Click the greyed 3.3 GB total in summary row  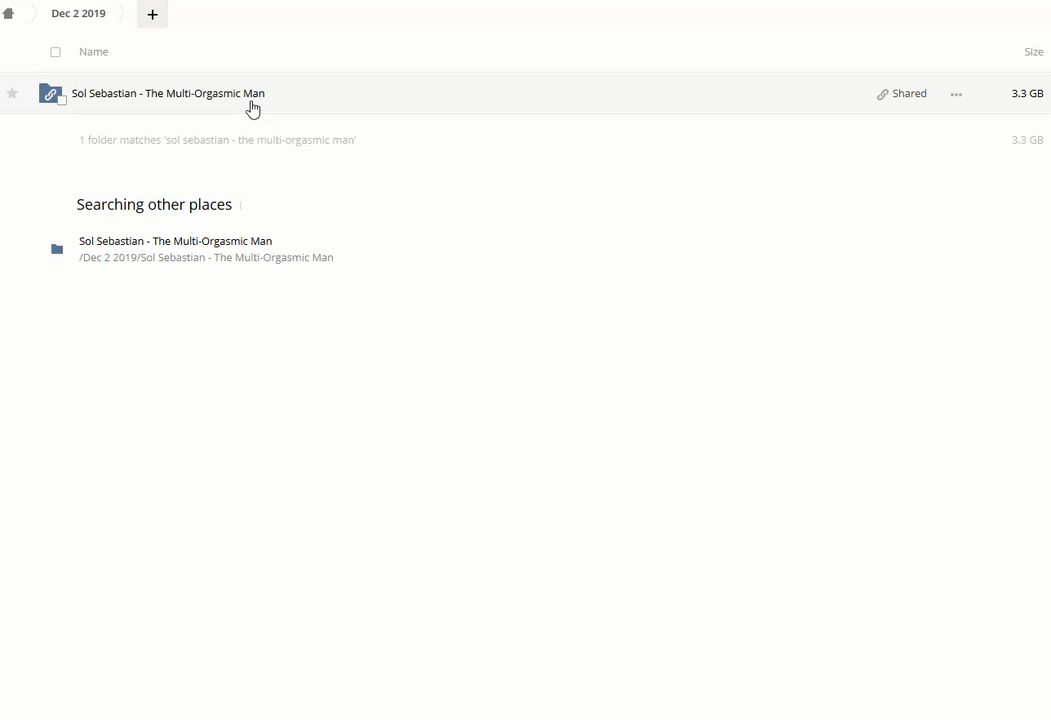point(1026,140)
